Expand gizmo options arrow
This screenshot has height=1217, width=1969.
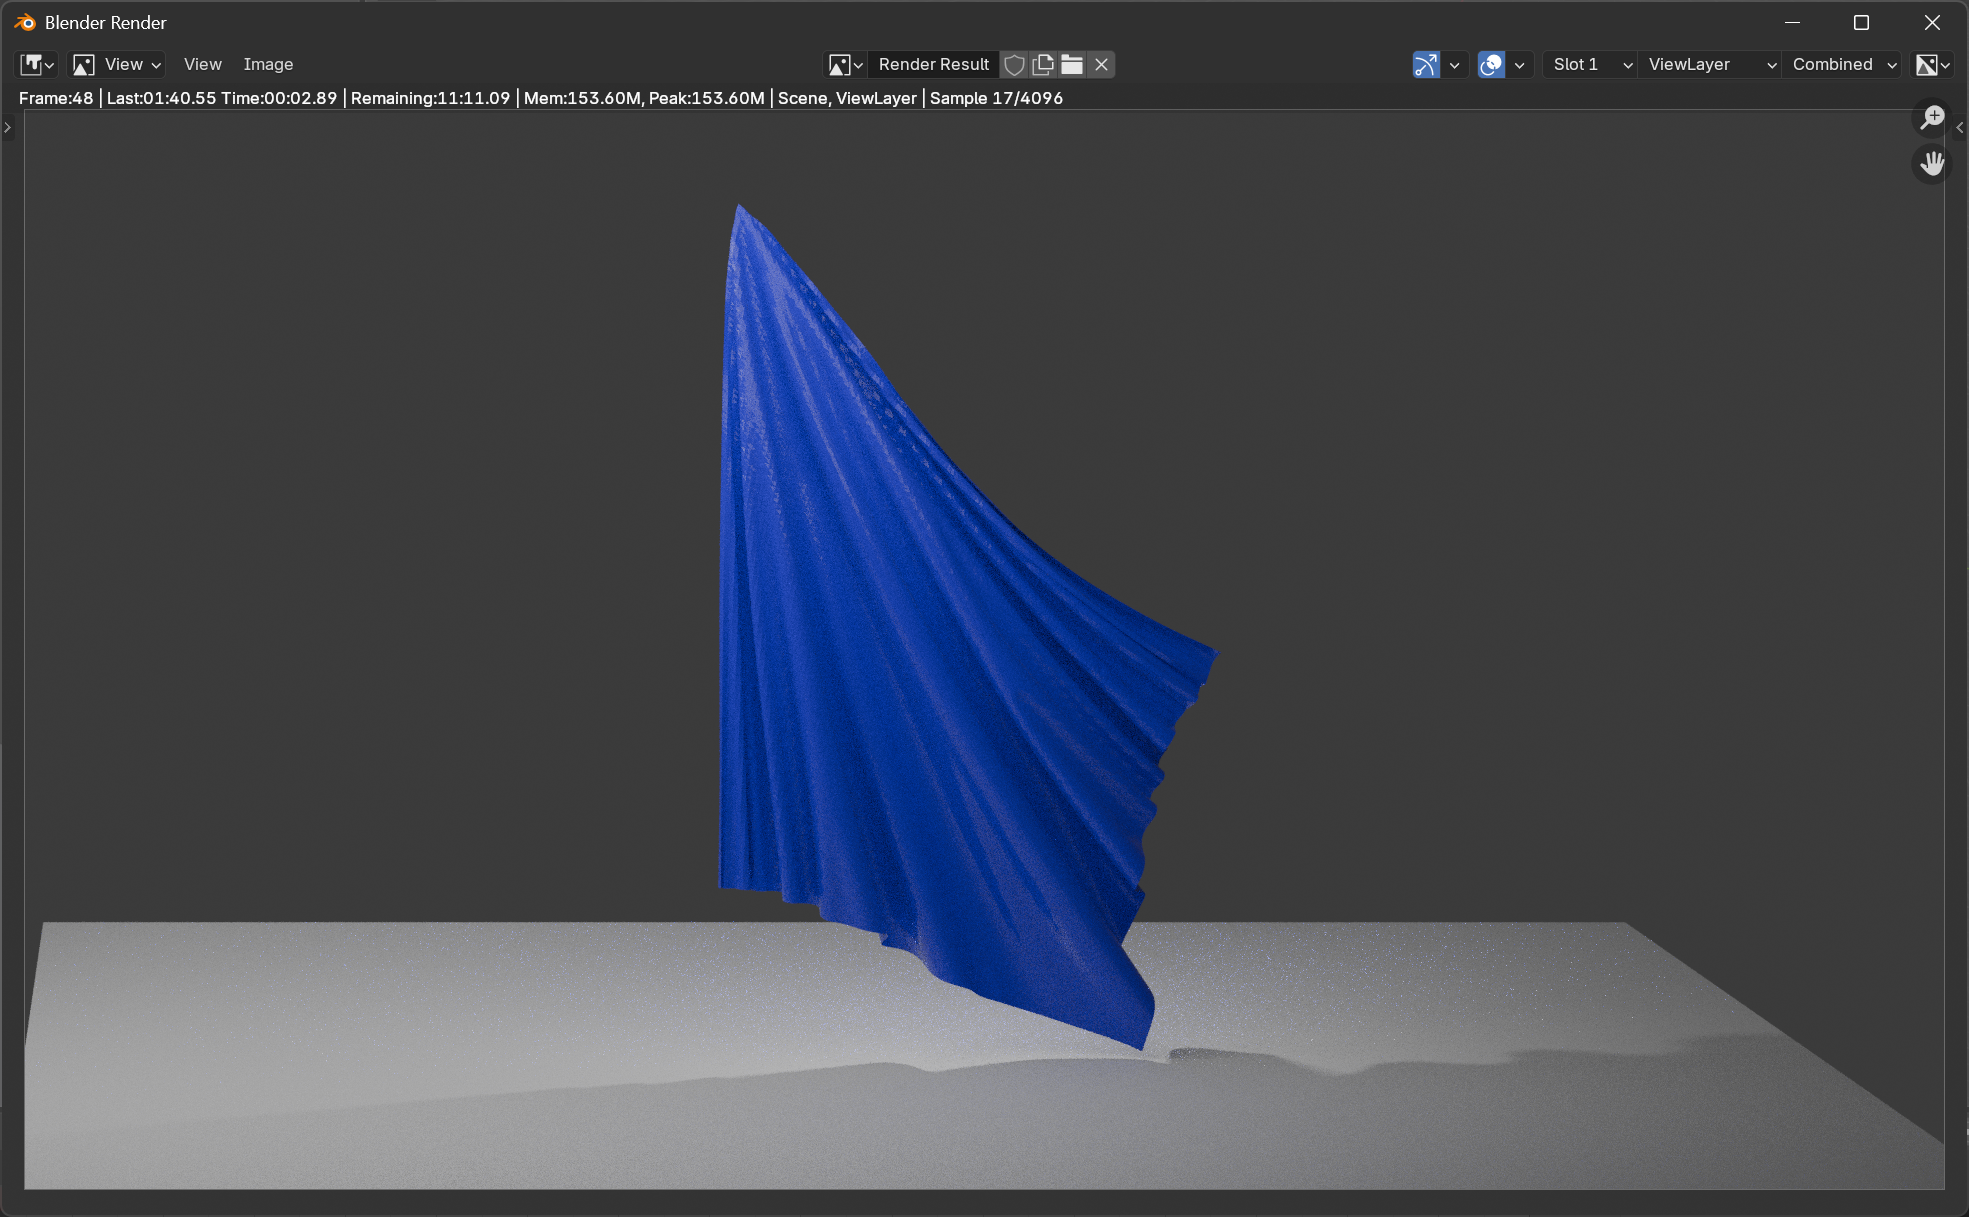tap(1454, 64)
